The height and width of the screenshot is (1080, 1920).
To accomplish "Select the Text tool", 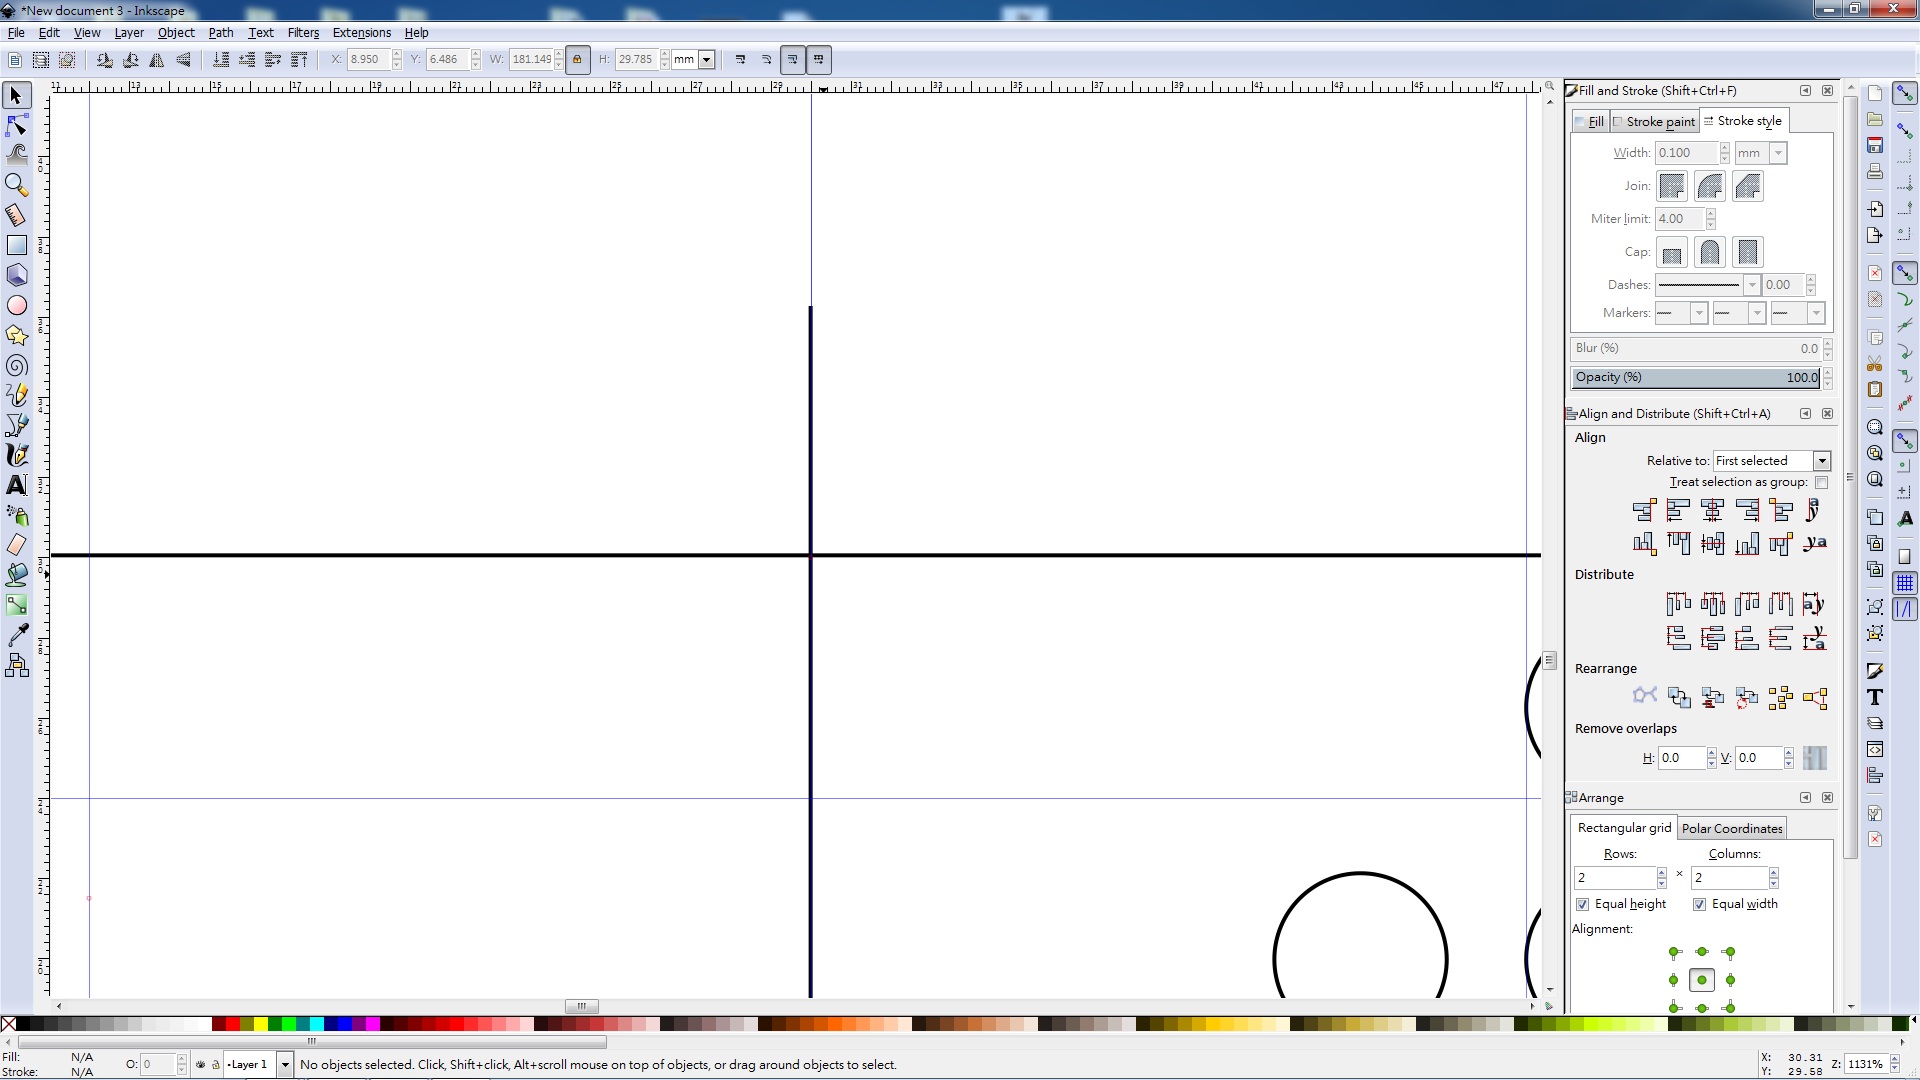I will point(17,485).
